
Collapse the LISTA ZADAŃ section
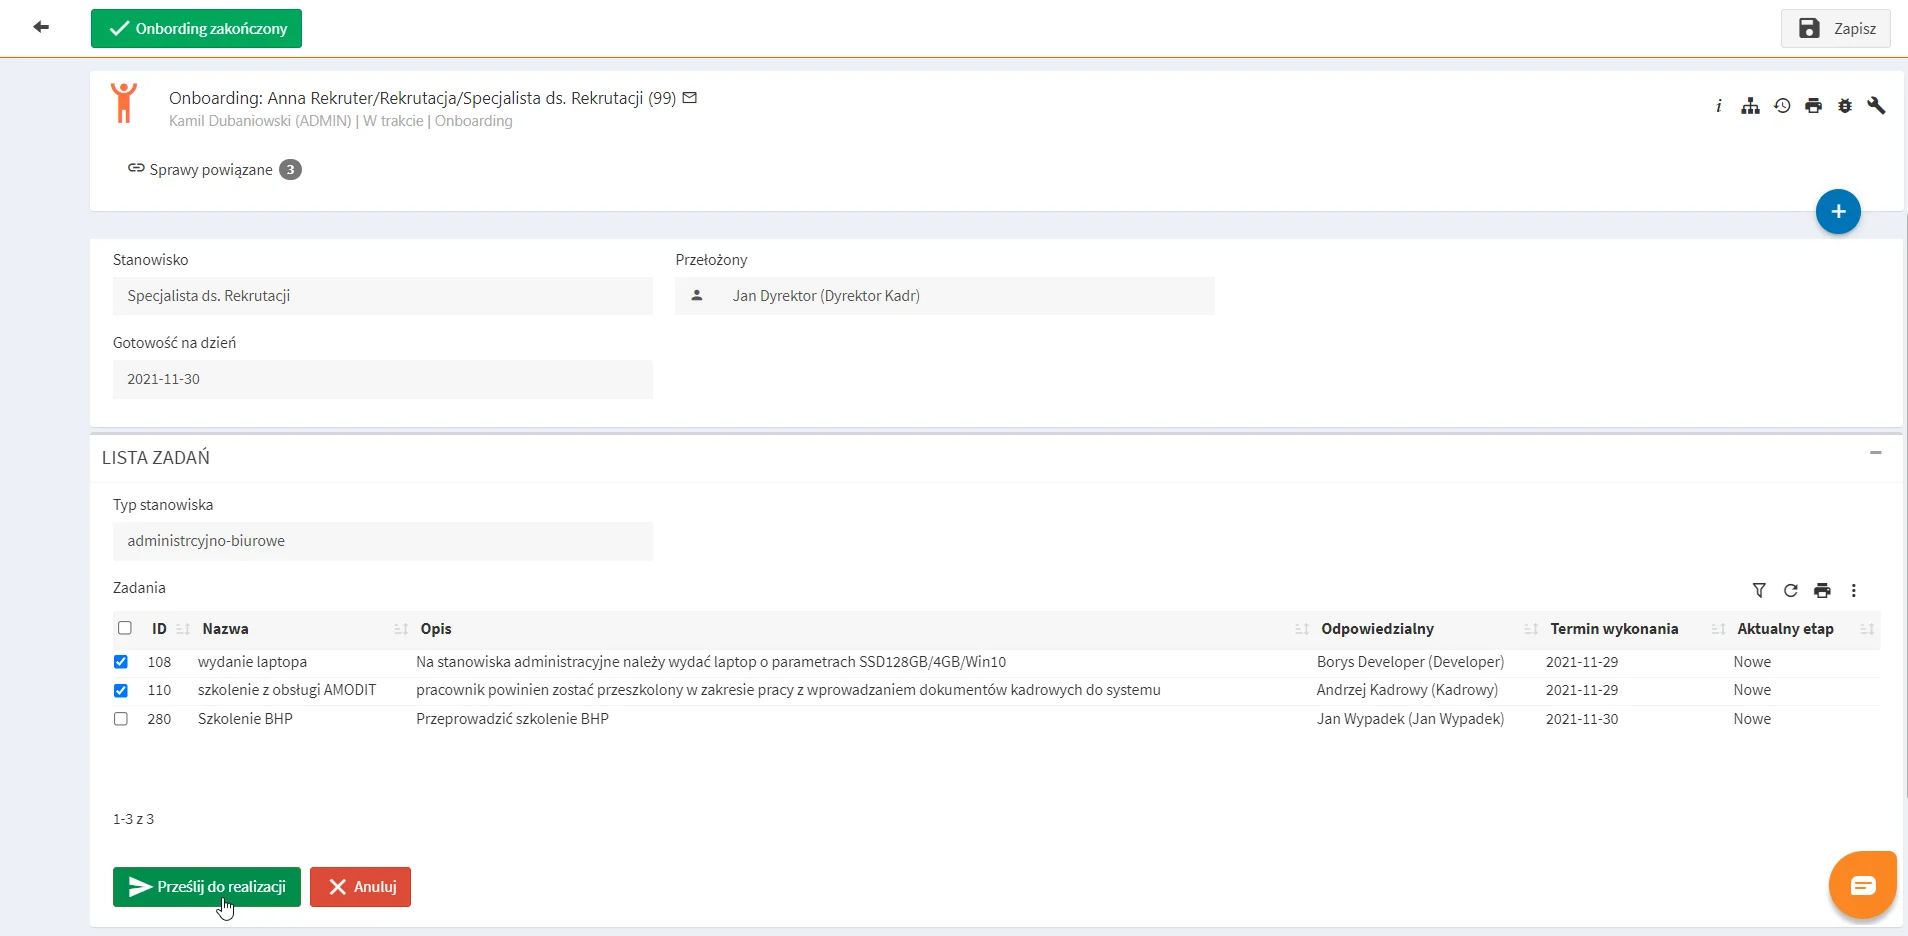[1876, 453]
